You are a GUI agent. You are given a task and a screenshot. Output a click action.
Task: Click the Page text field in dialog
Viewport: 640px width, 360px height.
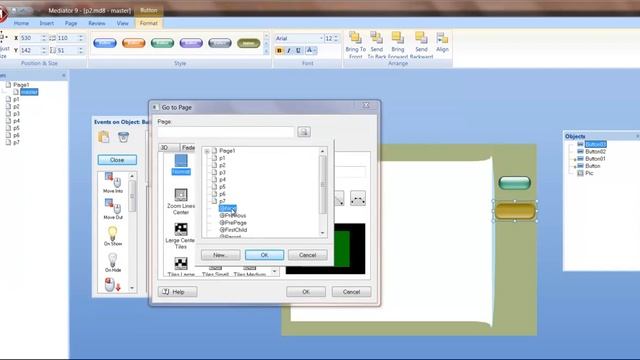(226, 132)
